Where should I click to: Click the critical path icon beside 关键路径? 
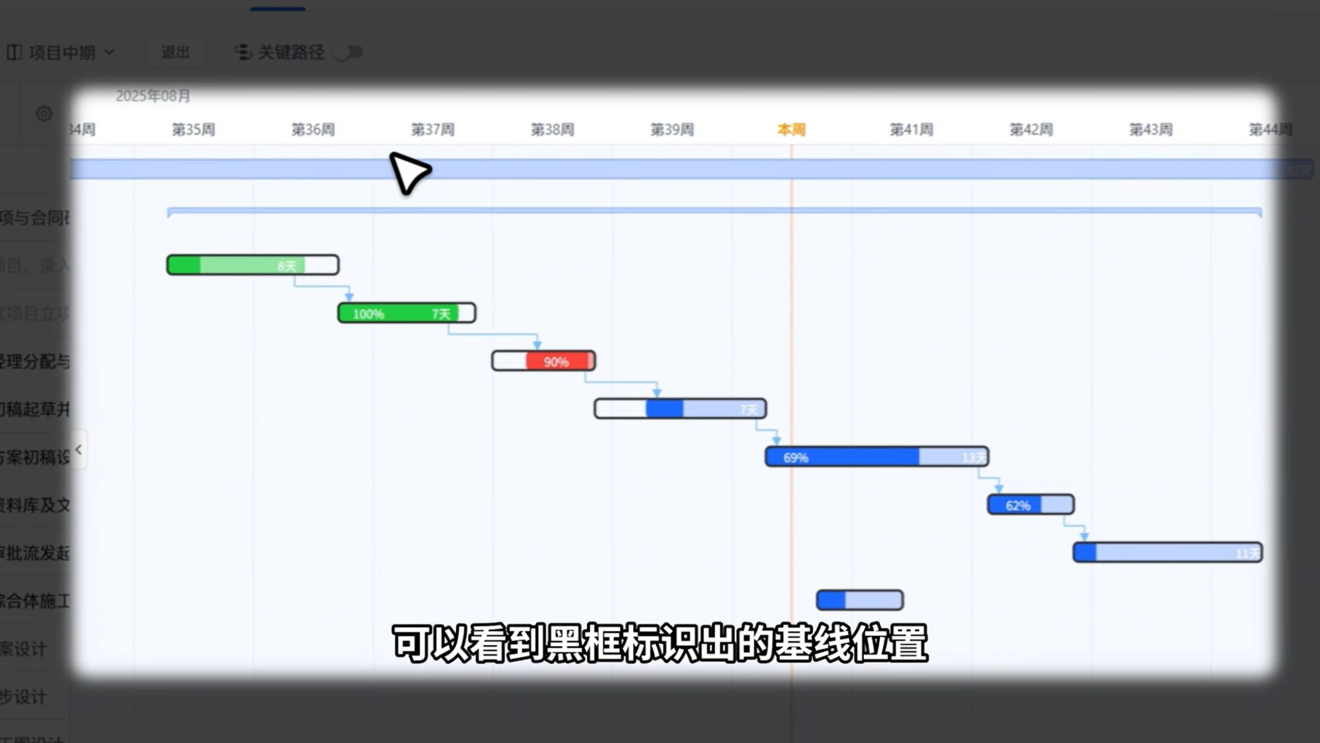[243, 52]
